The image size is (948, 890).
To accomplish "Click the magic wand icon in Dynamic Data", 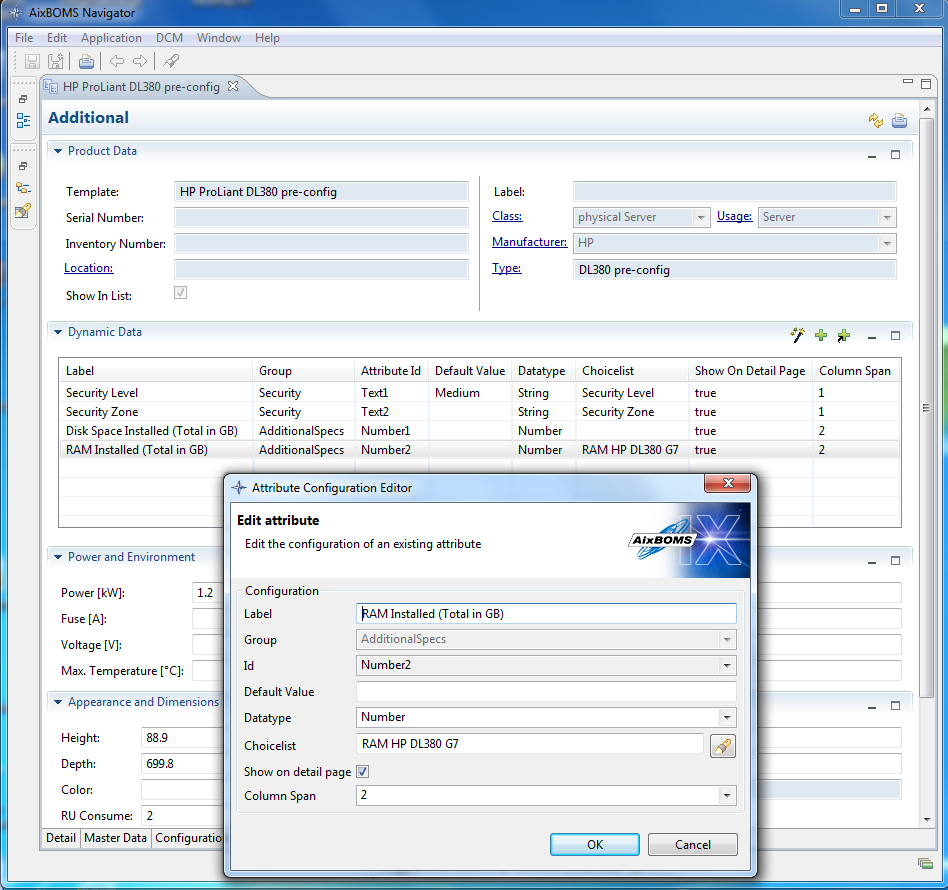I will click(797, 336).
